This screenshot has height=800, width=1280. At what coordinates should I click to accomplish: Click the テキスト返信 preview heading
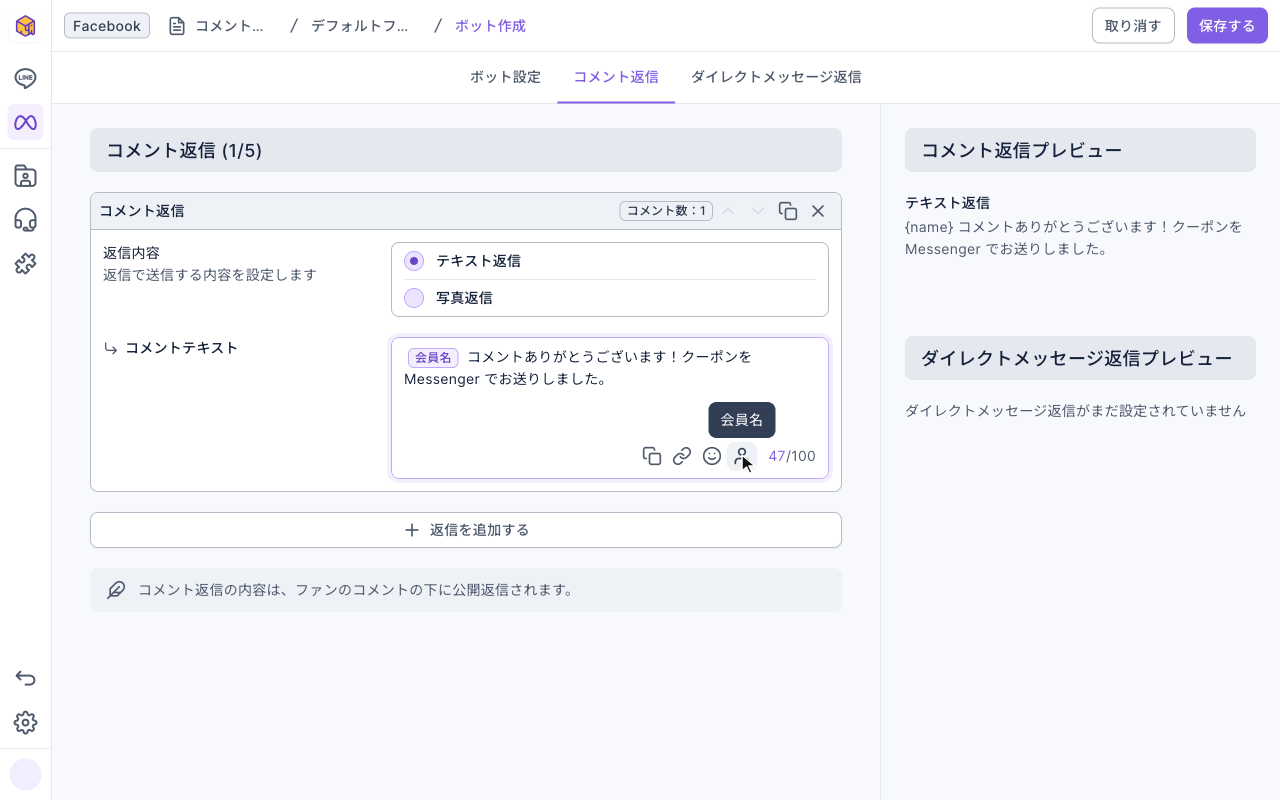(x=947, y=203)
